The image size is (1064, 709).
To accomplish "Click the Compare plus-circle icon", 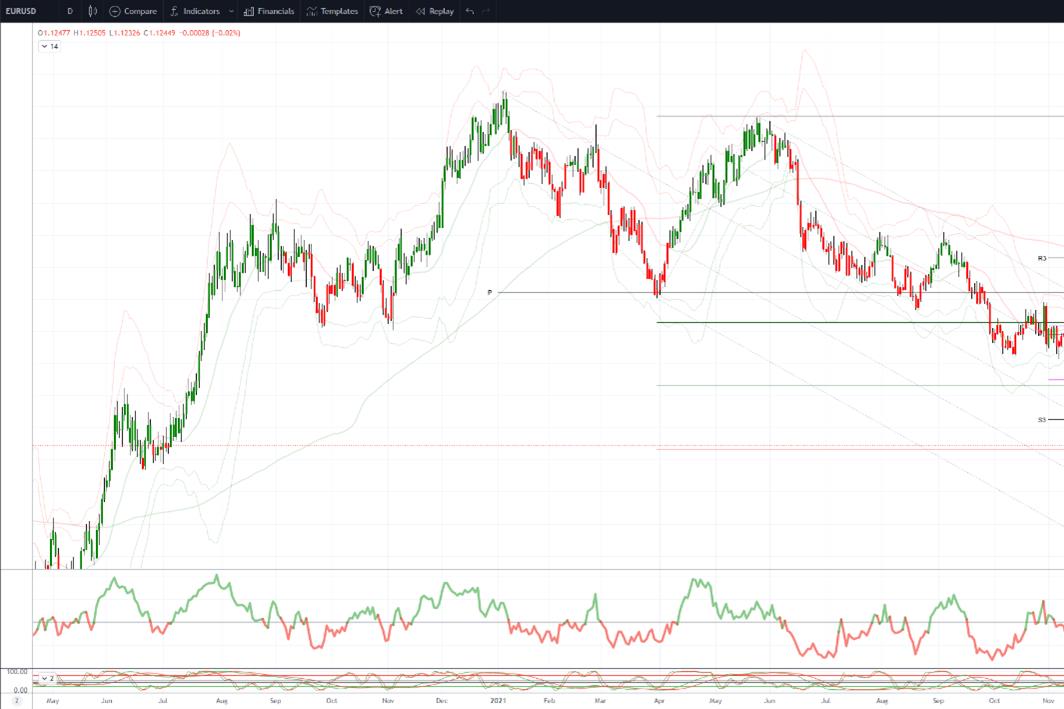I will coord(115,12).
